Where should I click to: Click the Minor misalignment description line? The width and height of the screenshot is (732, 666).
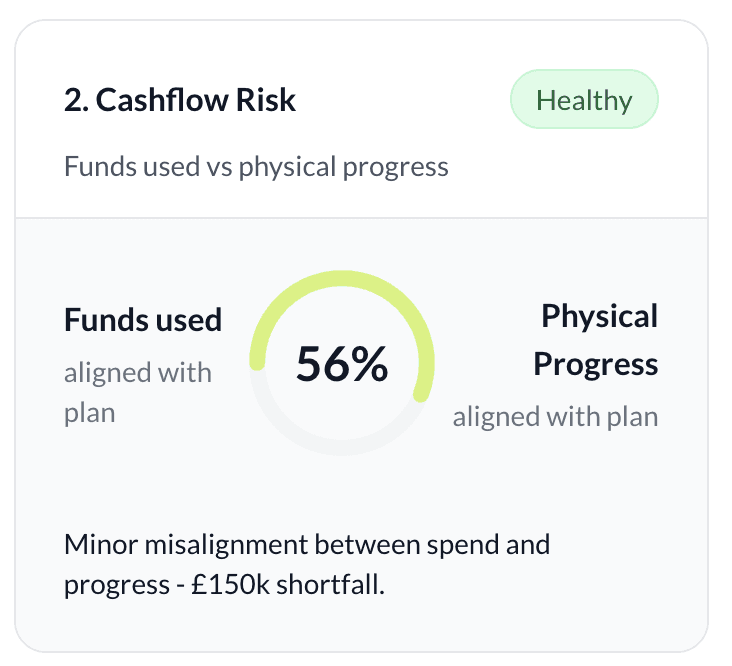[x=307, y=544]
